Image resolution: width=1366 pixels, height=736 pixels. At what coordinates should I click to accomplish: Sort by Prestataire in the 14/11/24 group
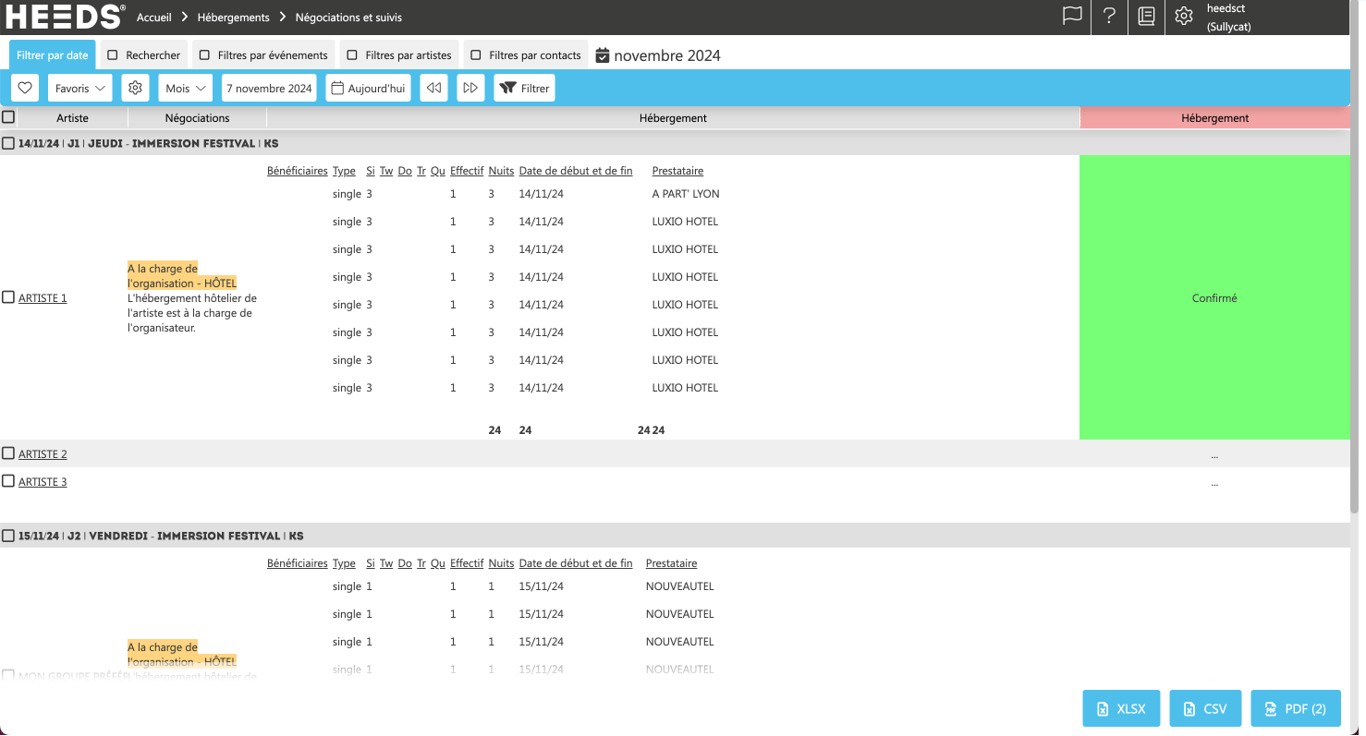(x=678, y=171)
